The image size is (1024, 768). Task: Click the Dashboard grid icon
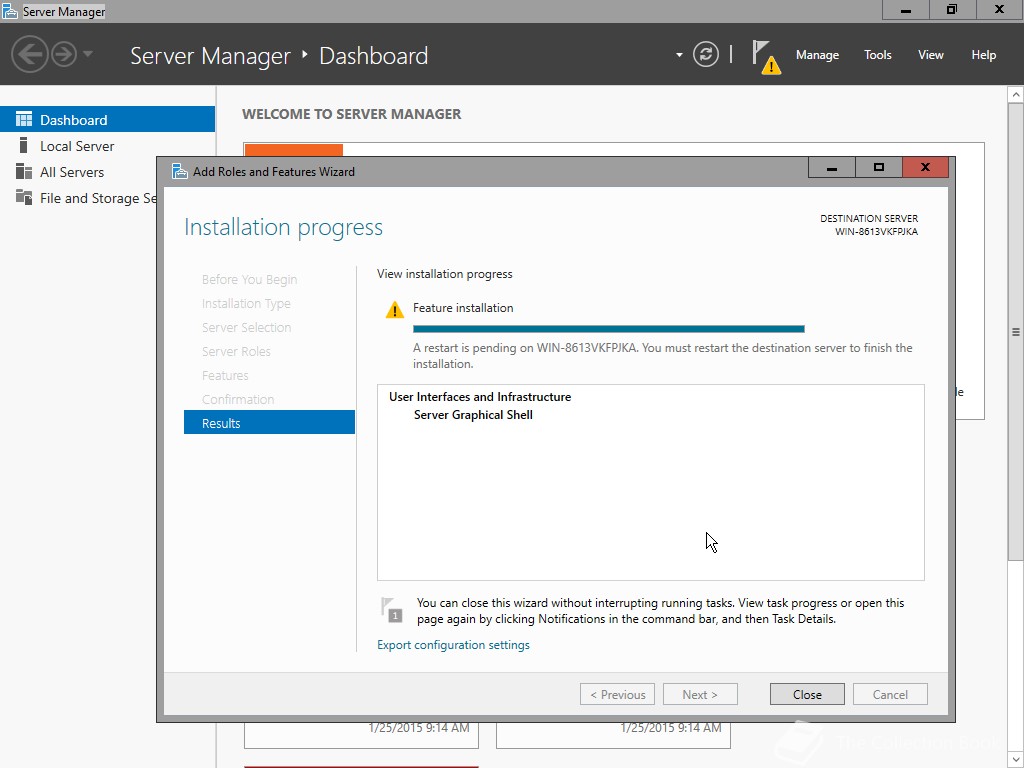24,119
